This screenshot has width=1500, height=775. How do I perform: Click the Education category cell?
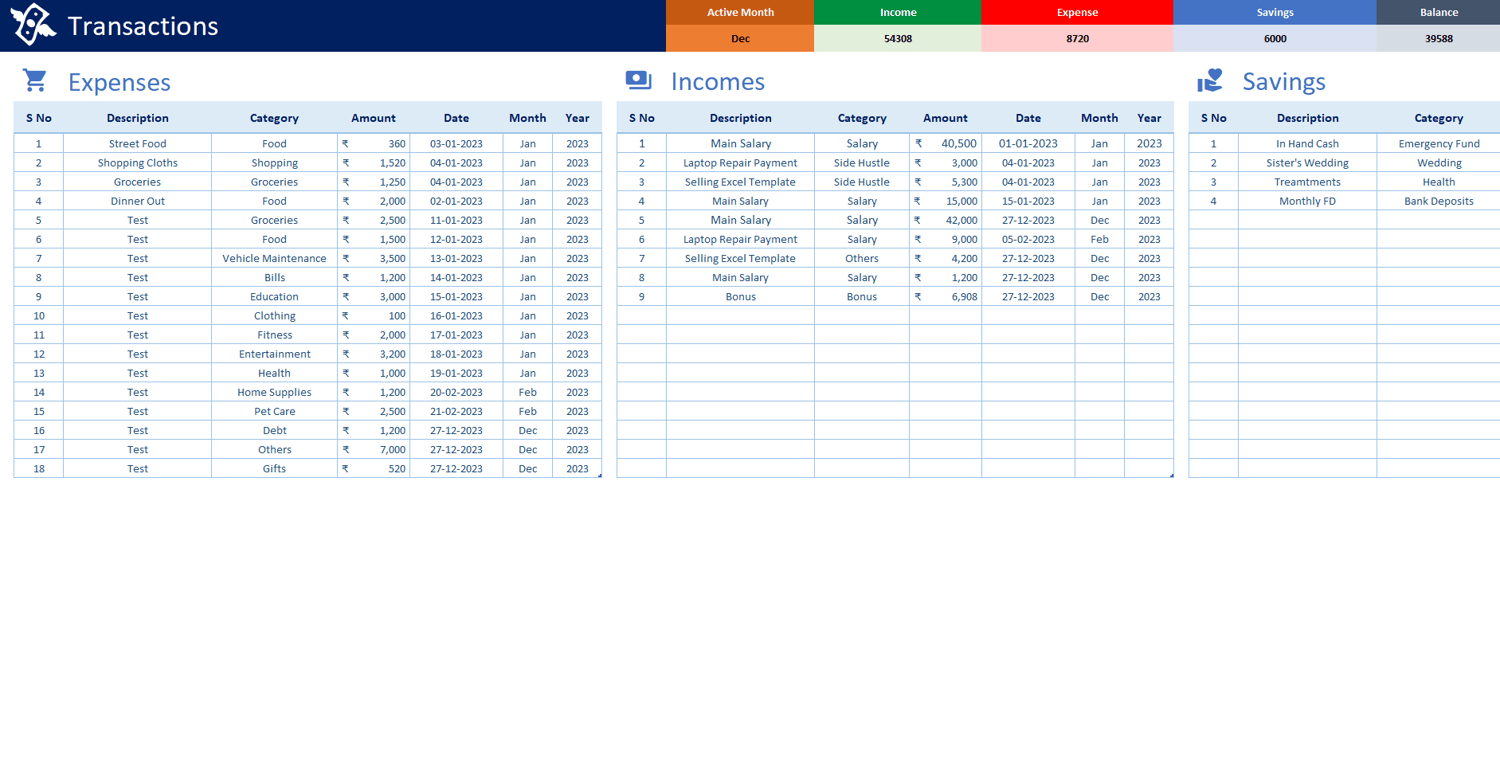pyautogui.click(x=274, y=297)
